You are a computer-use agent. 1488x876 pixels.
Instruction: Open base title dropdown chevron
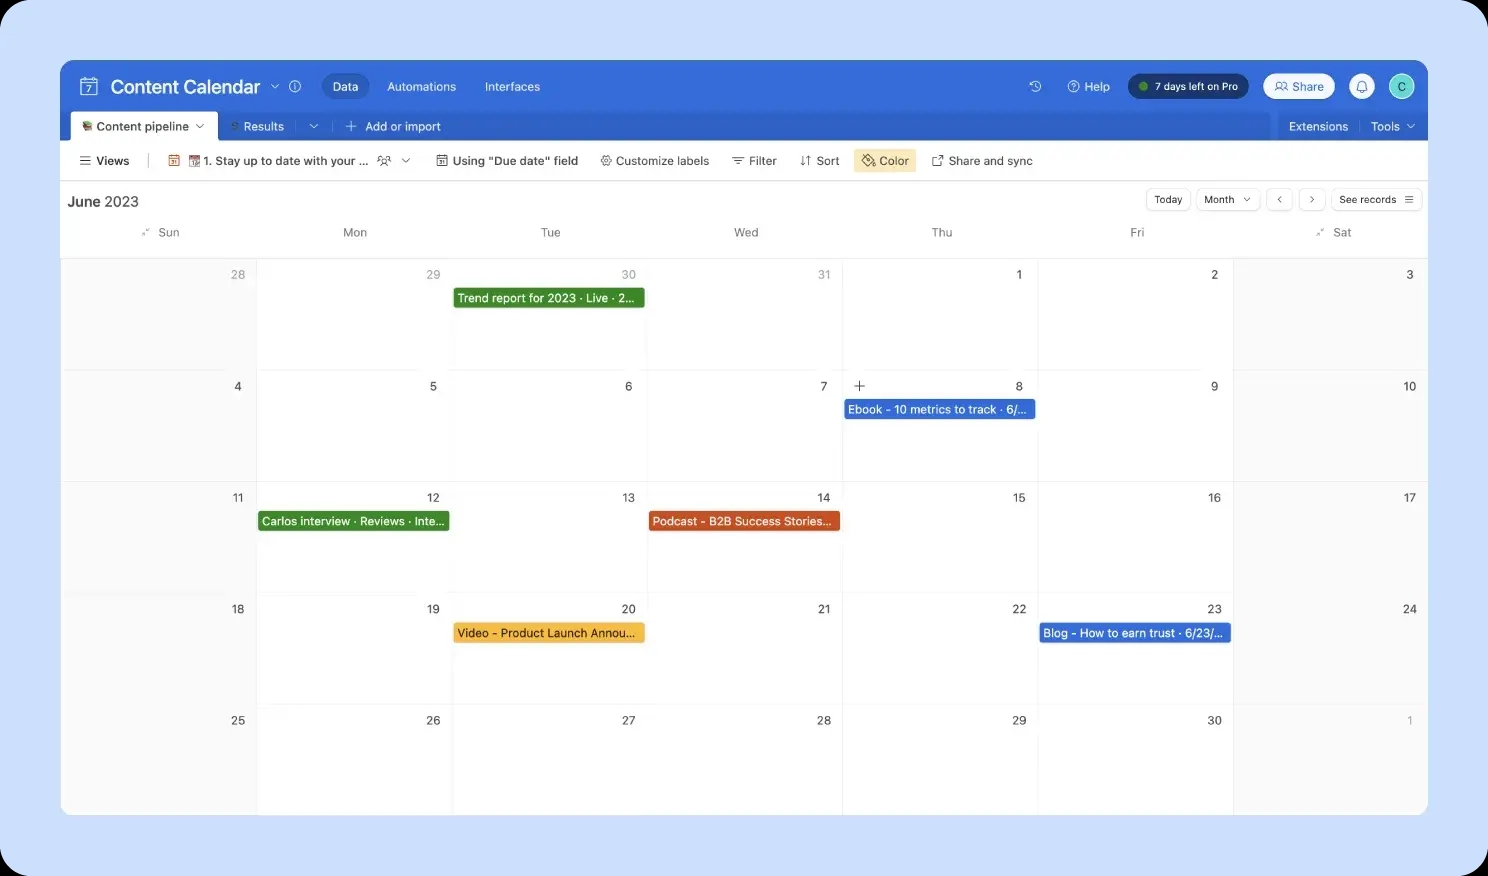coord(275,87)
